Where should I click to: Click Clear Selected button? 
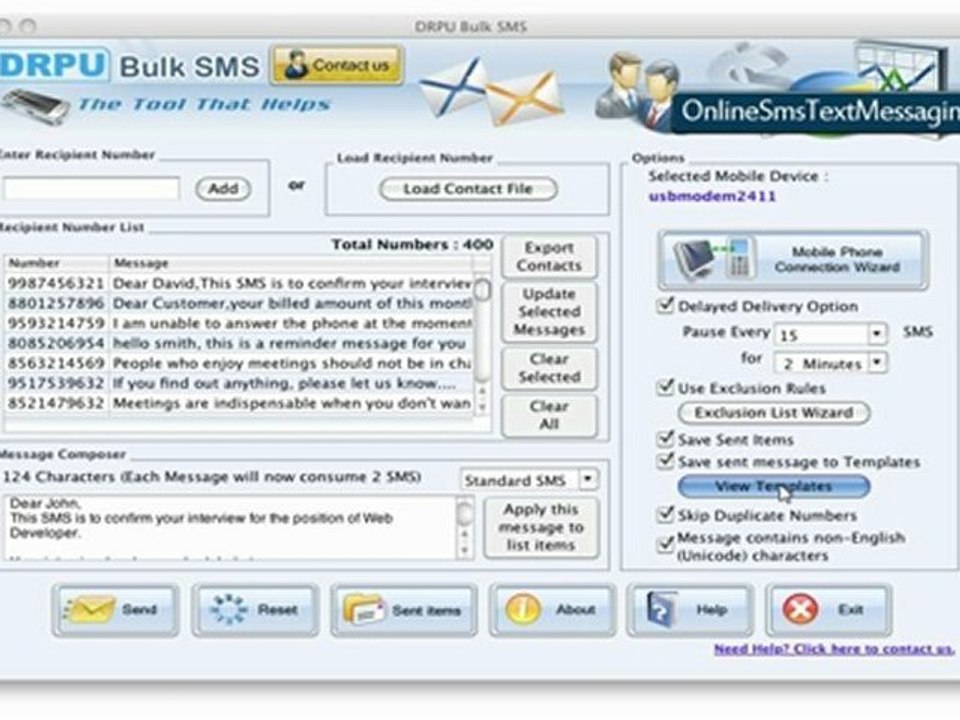point(549,368)
